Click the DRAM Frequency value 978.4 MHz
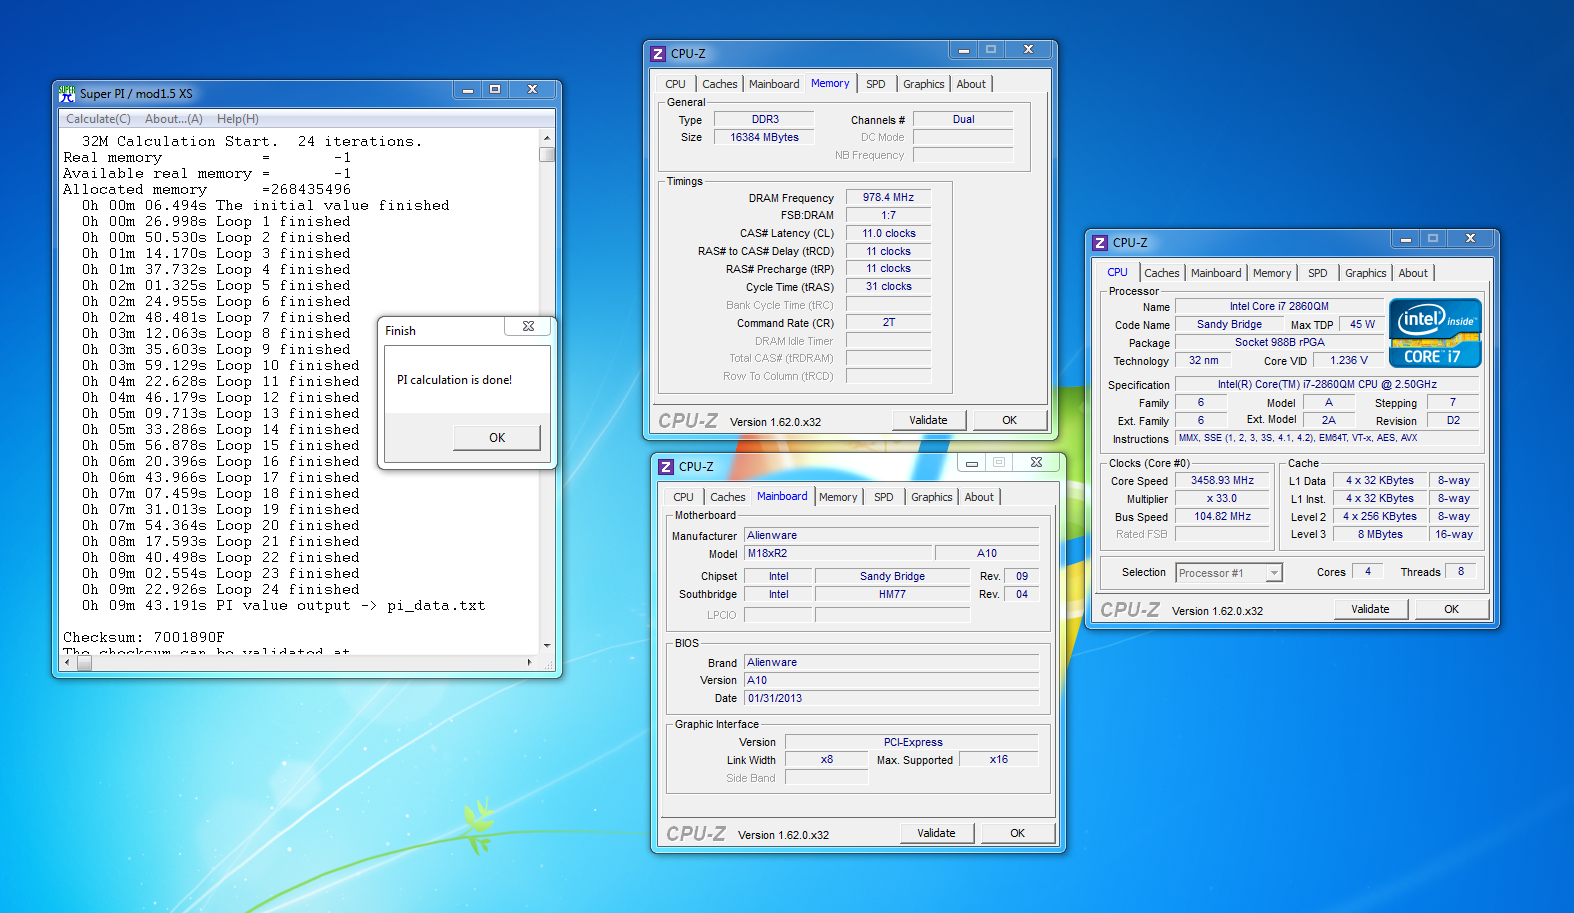 coord(889,198)
